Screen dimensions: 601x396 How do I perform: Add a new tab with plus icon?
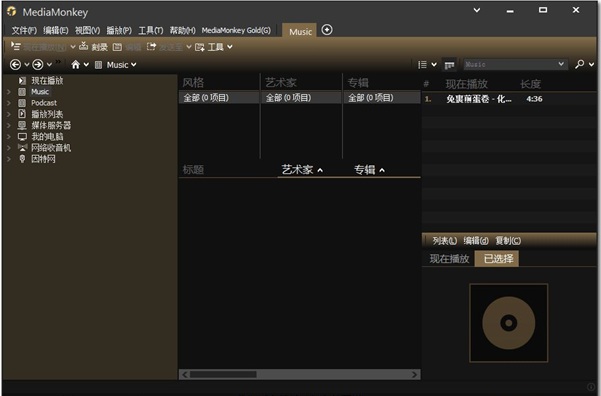(327, 30)
